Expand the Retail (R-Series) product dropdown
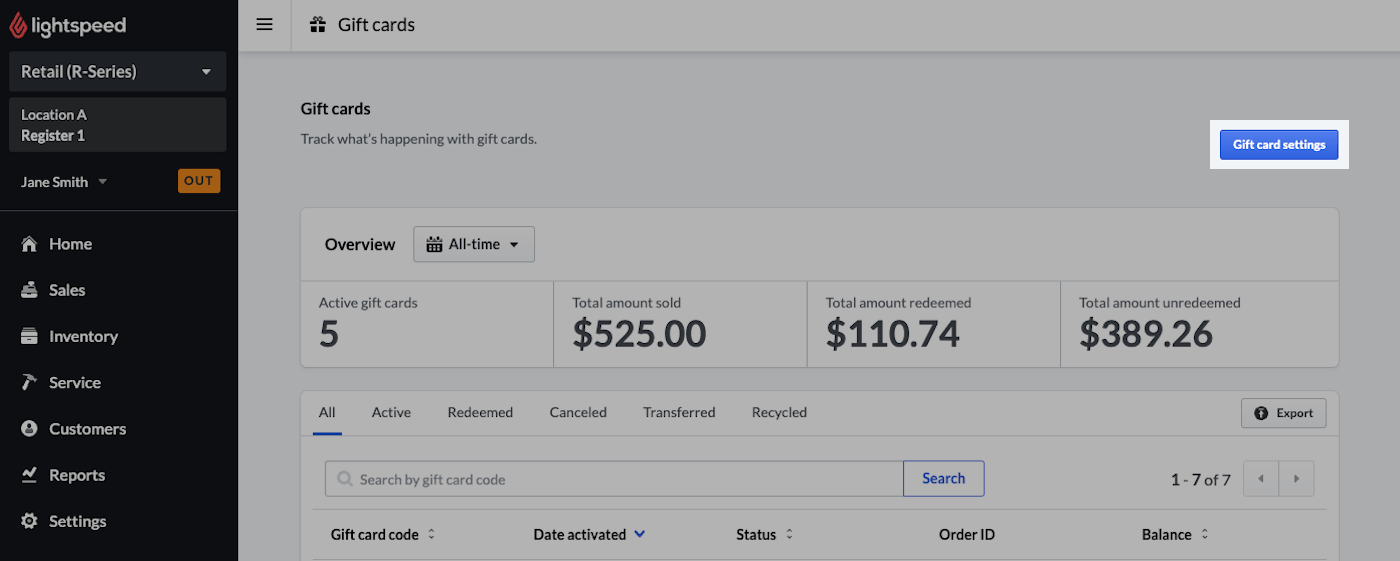Image resolution: width=1400 pixels, height=561 pixels. (117, 72)
